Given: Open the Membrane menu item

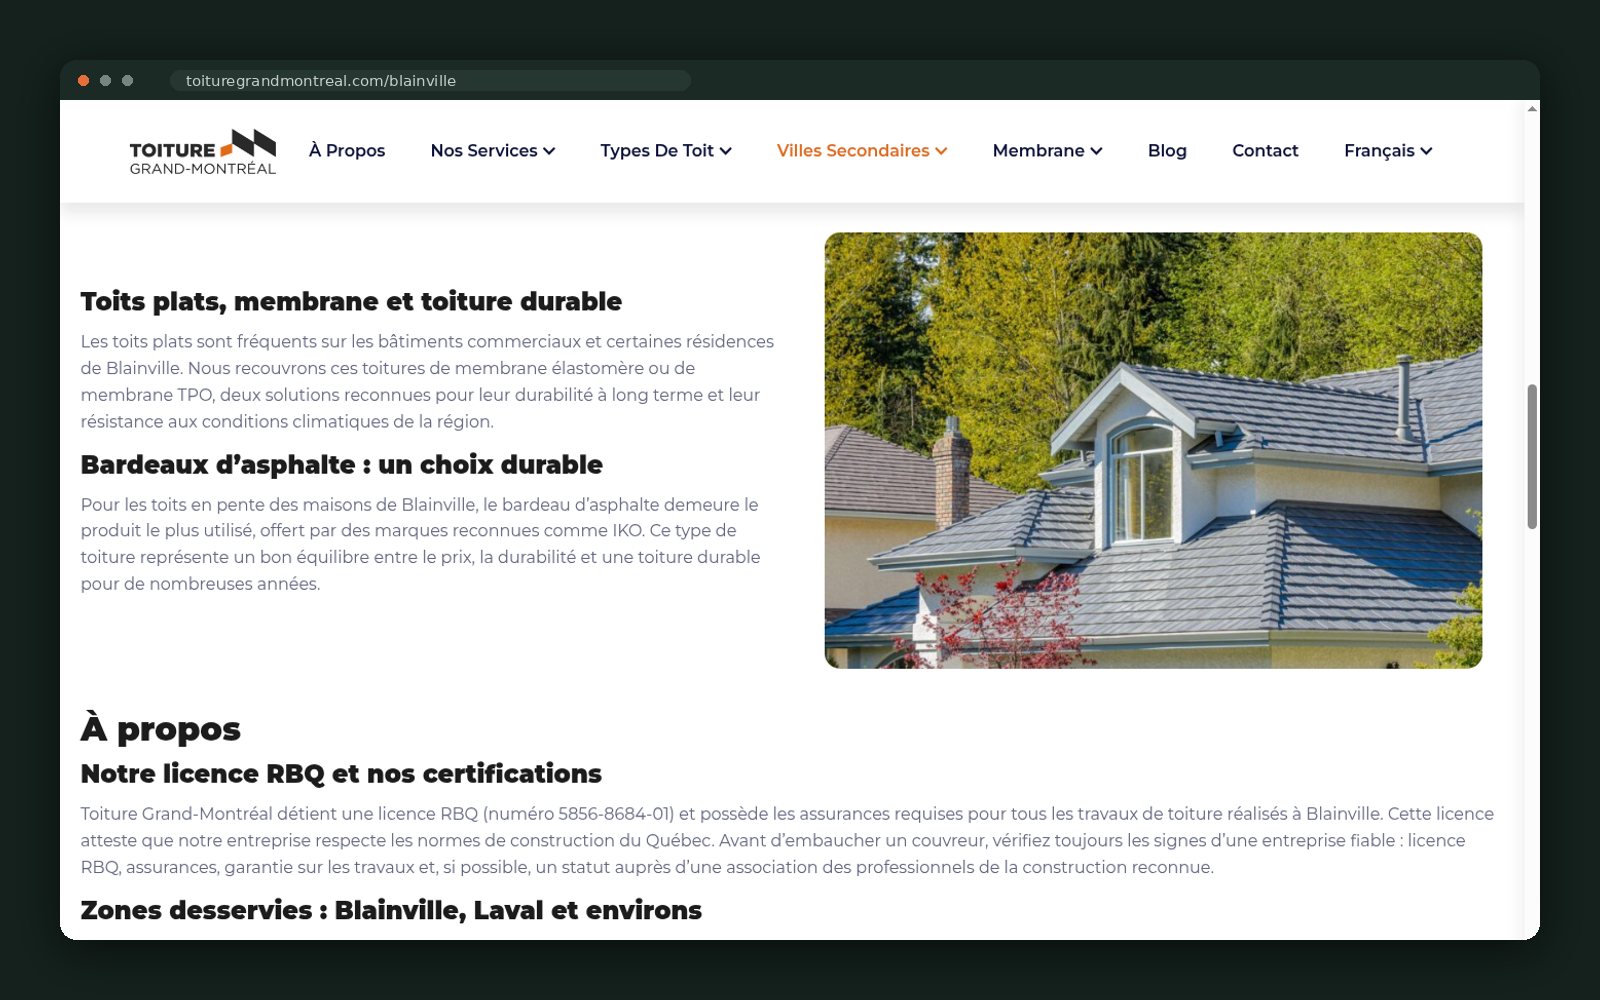Looking at the screenshot, I should [x=1038, y=151].
